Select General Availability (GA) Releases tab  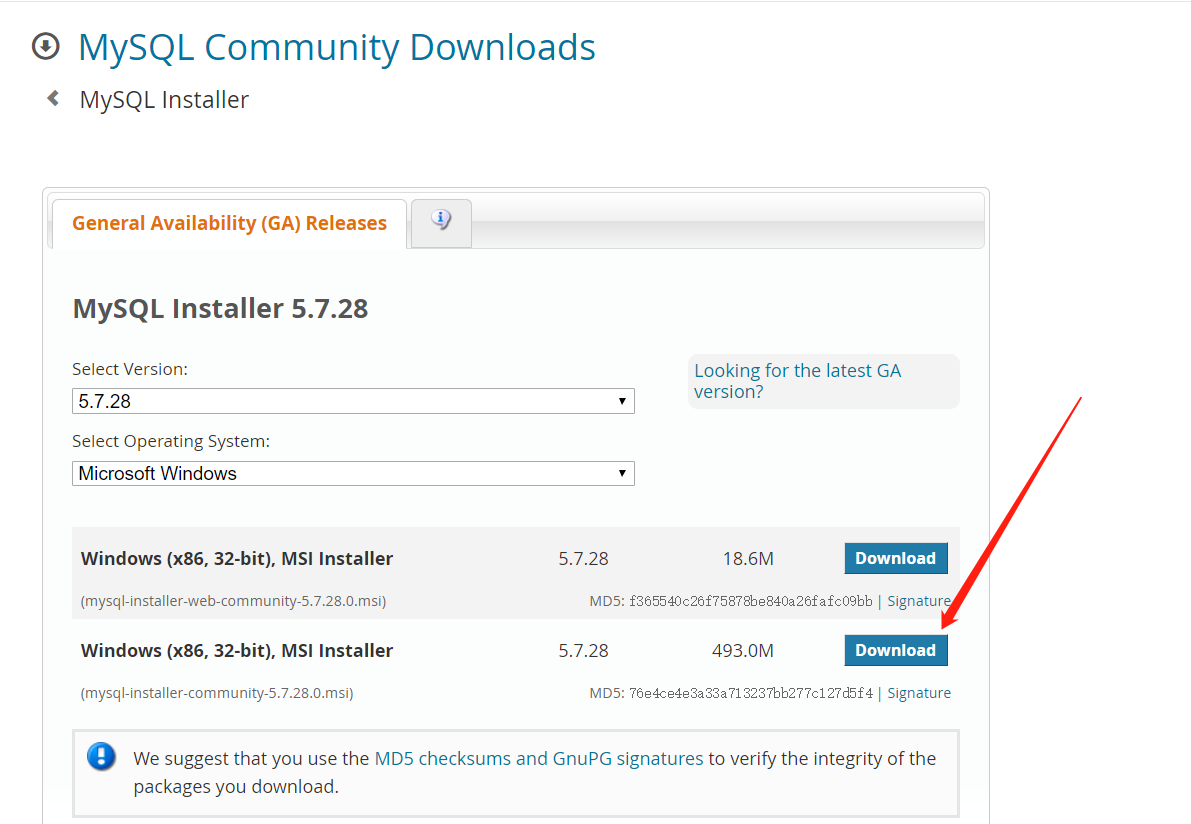229,223
